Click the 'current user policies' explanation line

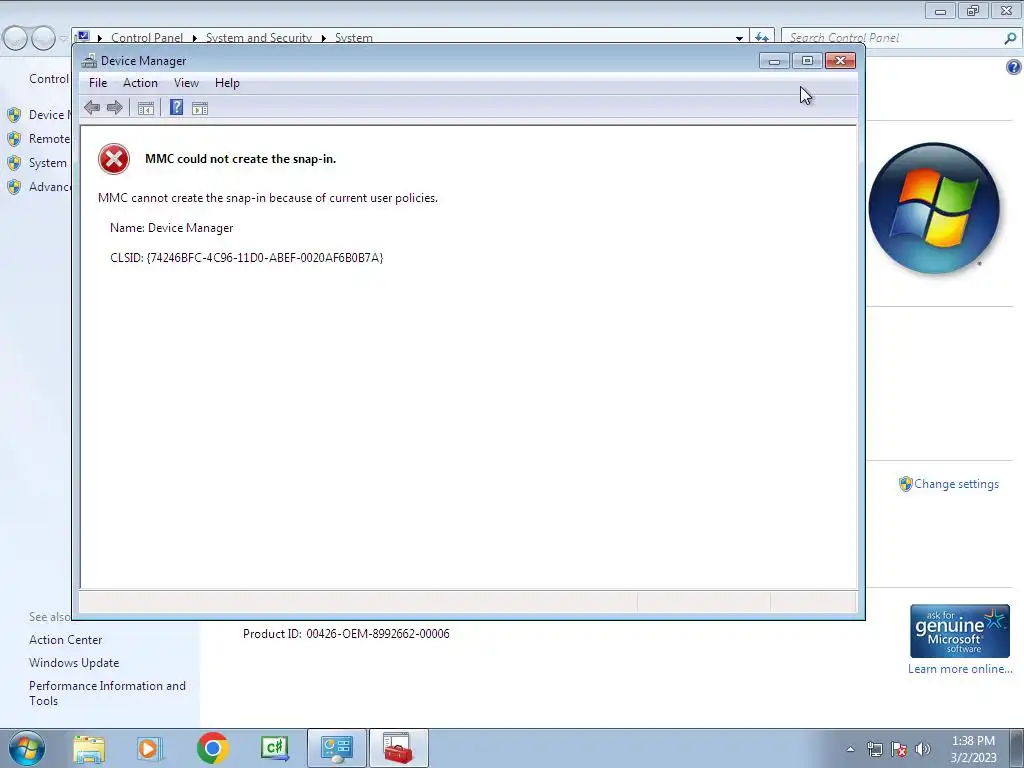tap(268, 198)
